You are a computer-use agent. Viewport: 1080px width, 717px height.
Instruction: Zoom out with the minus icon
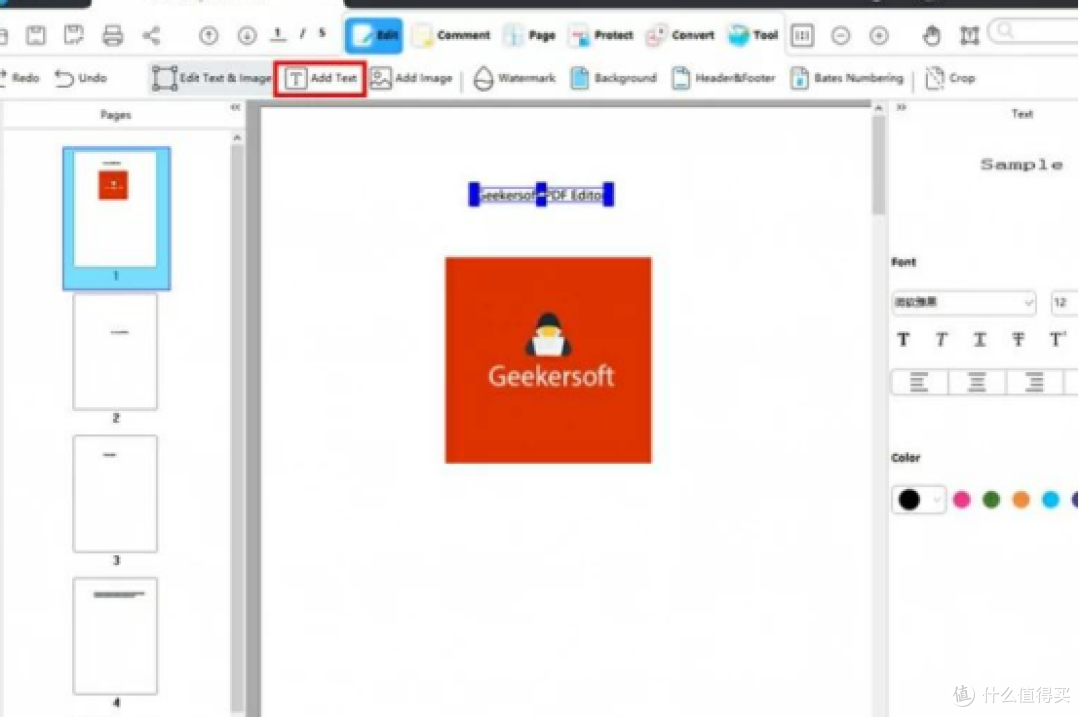point(840,35)
